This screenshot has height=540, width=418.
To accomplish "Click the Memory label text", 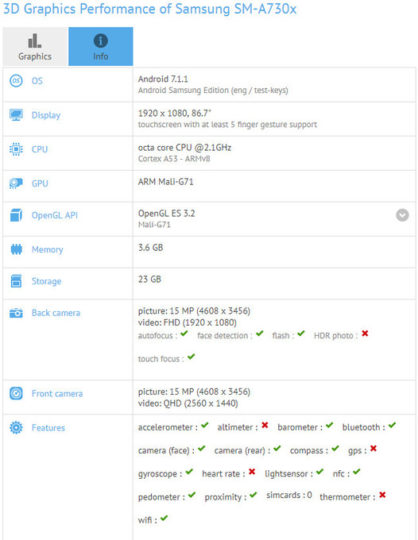I will pos(47,250).
